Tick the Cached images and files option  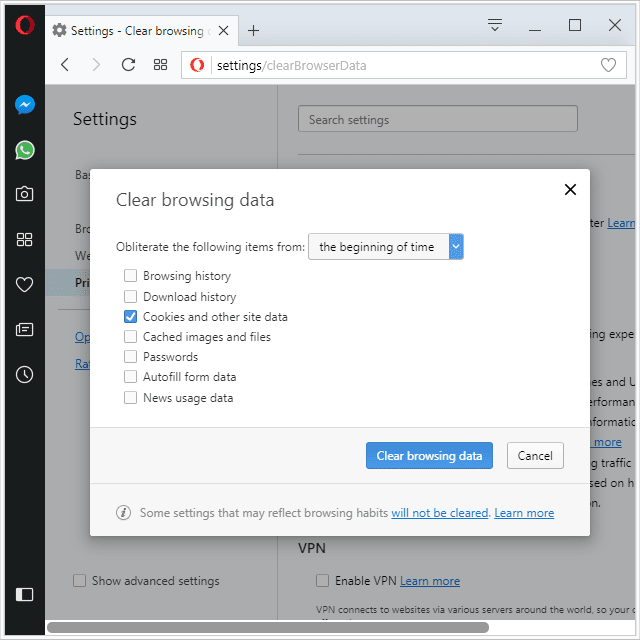point(130,337)
